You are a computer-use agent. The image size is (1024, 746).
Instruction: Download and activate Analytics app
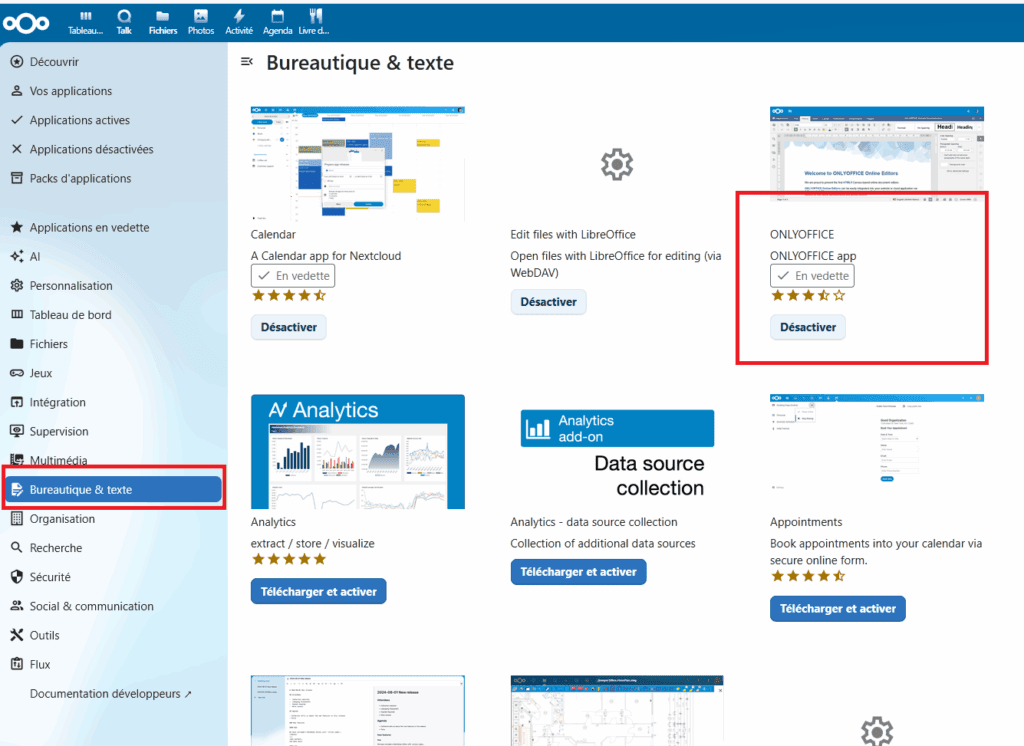pos(318,591)
